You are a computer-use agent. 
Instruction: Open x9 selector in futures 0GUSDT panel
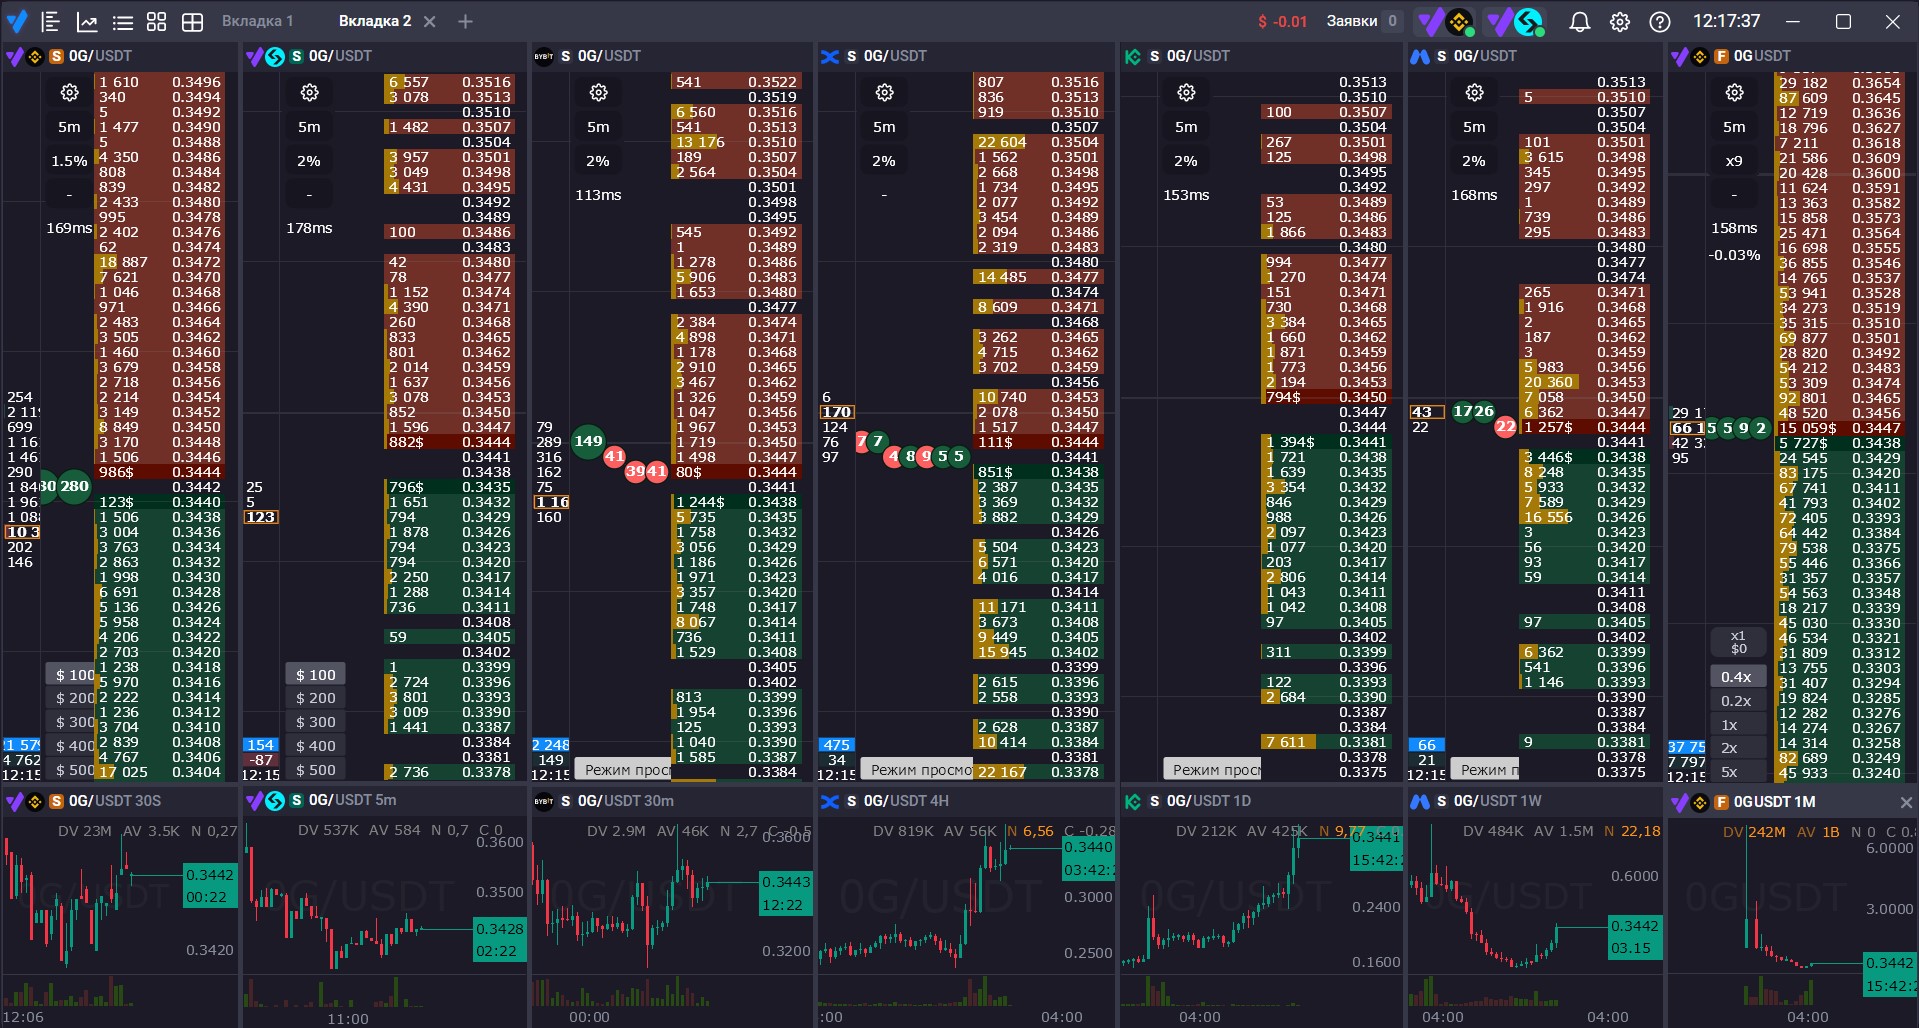[1734, 161]
